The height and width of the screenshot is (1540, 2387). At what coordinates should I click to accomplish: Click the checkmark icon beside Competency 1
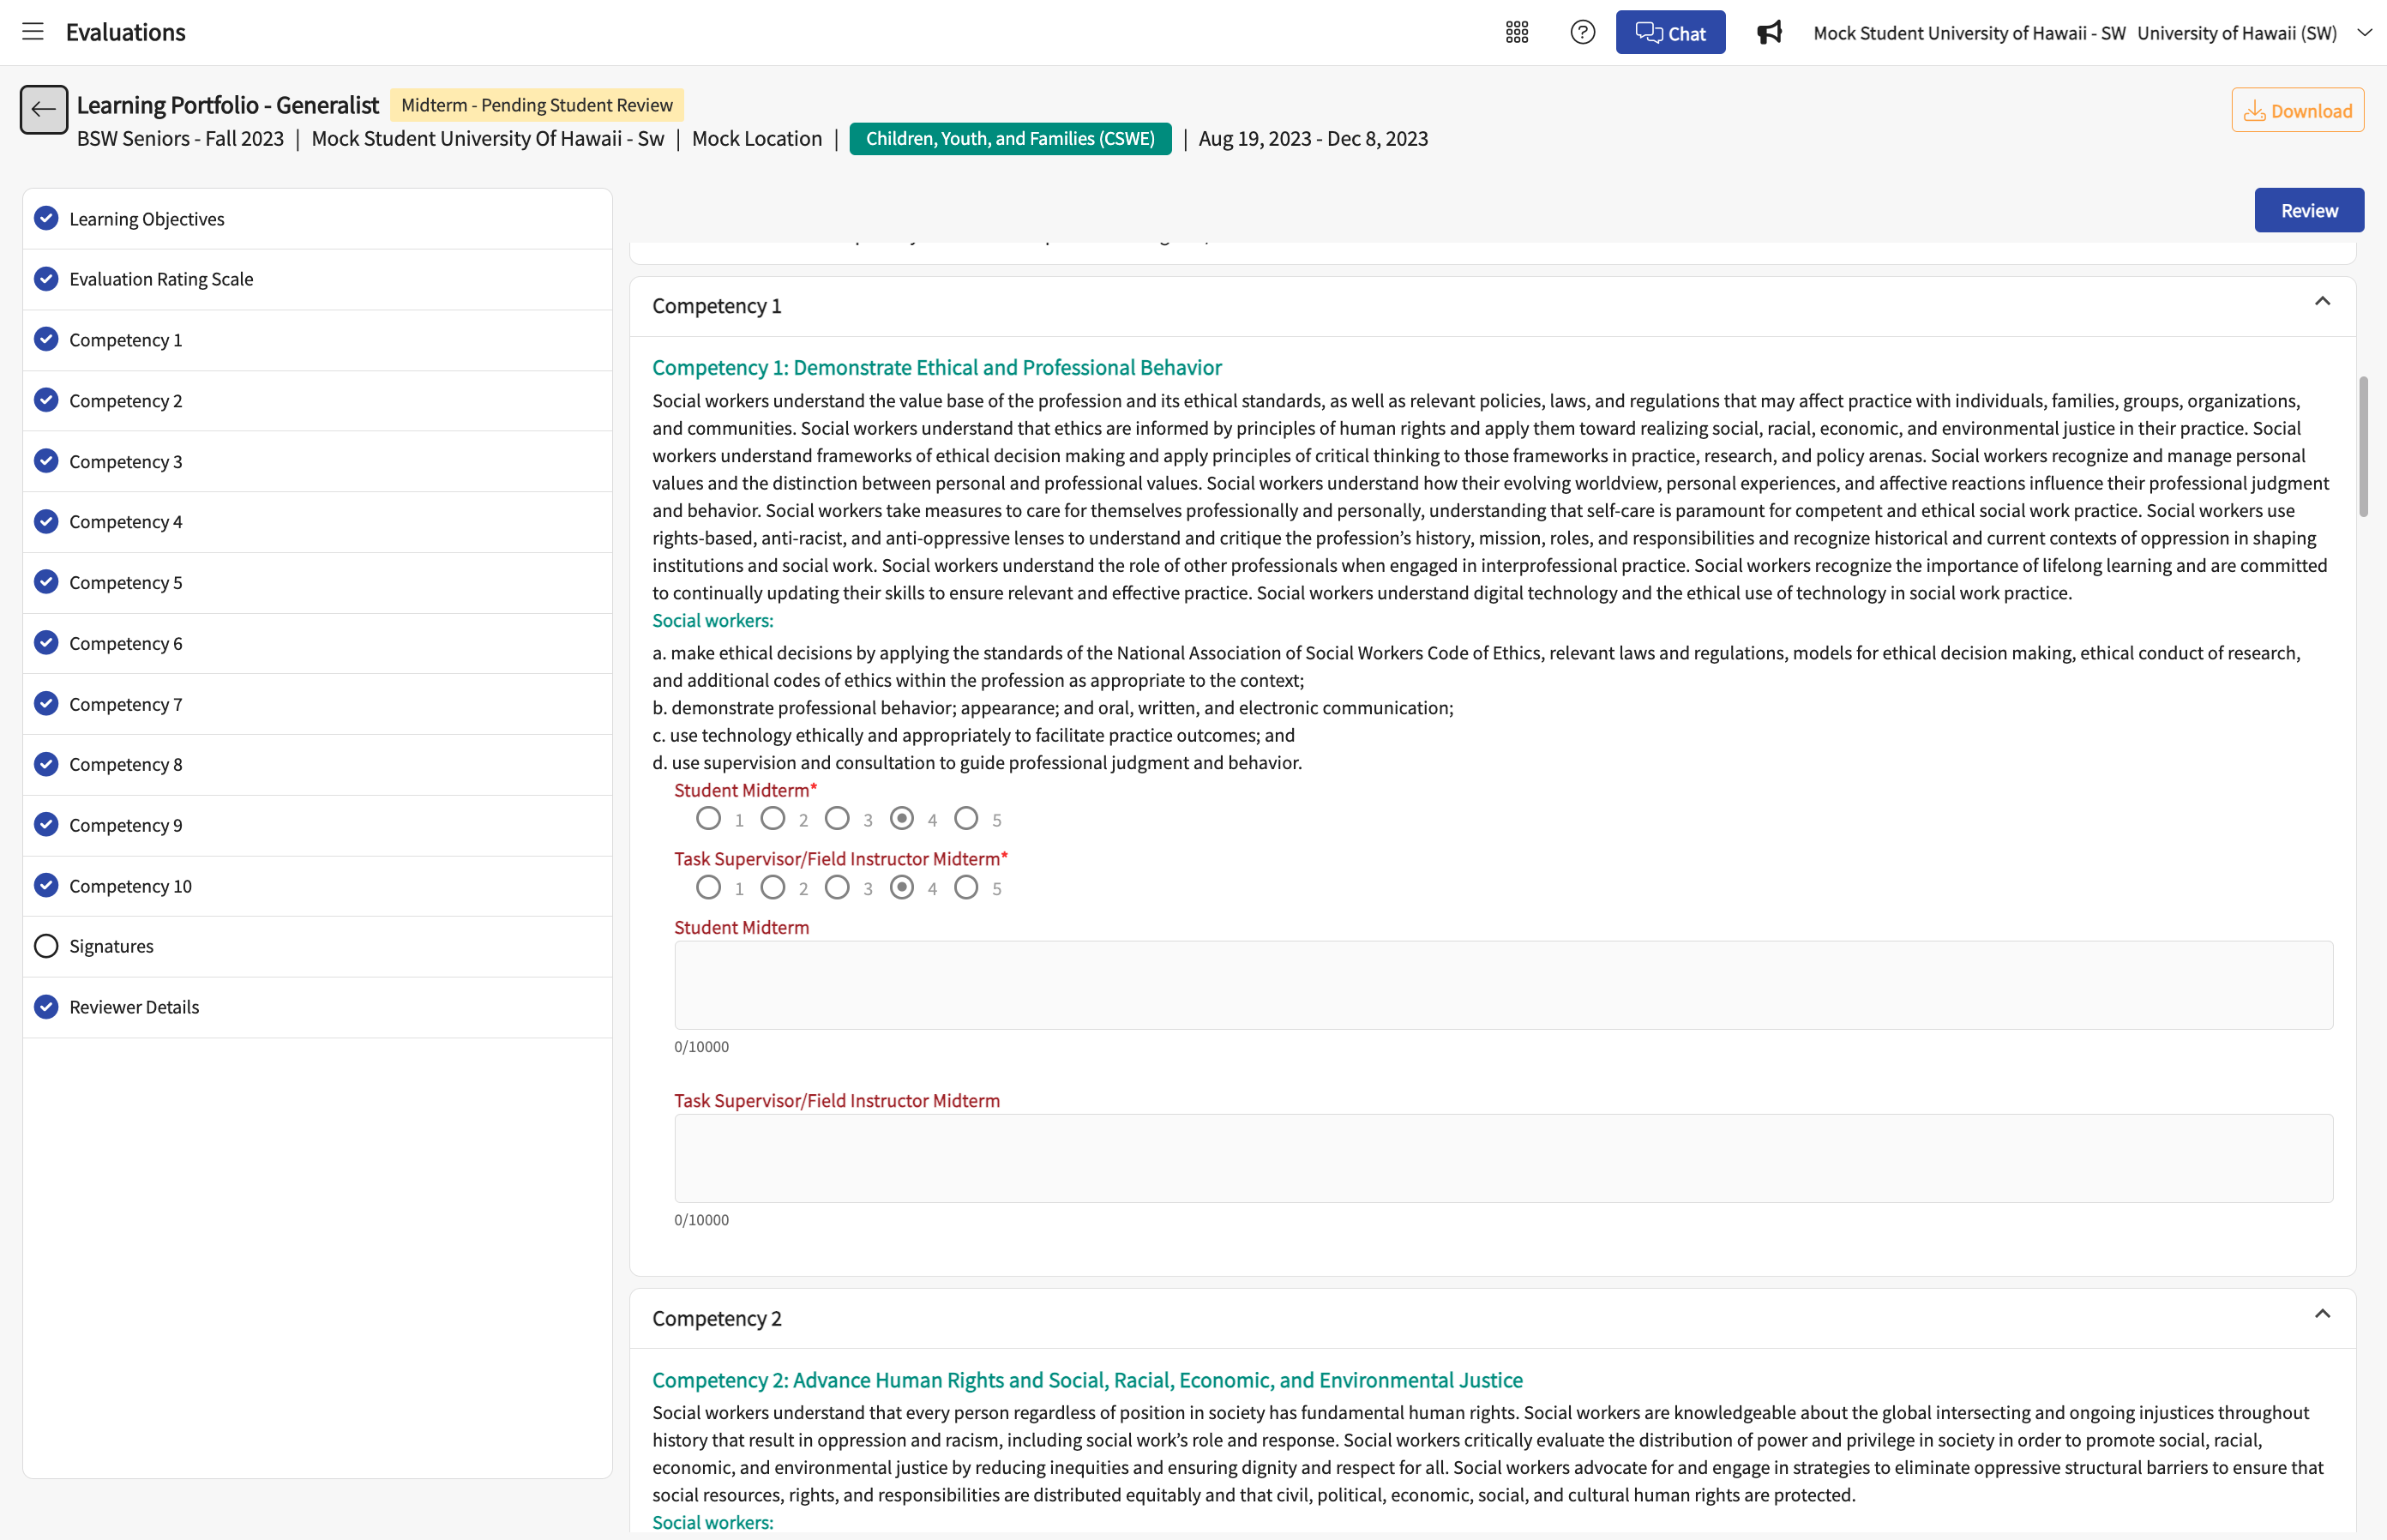(46, 339)
